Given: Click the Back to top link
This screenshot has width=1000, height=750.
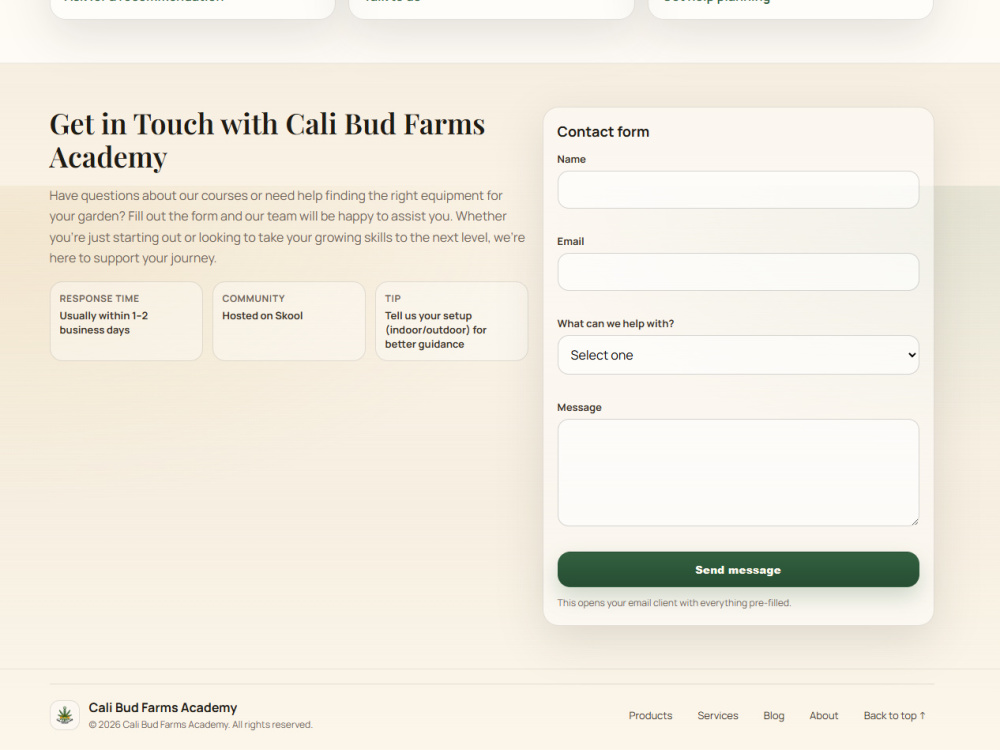Looking at the screenshot, I should pyautogui.click(x=894, y=716).
